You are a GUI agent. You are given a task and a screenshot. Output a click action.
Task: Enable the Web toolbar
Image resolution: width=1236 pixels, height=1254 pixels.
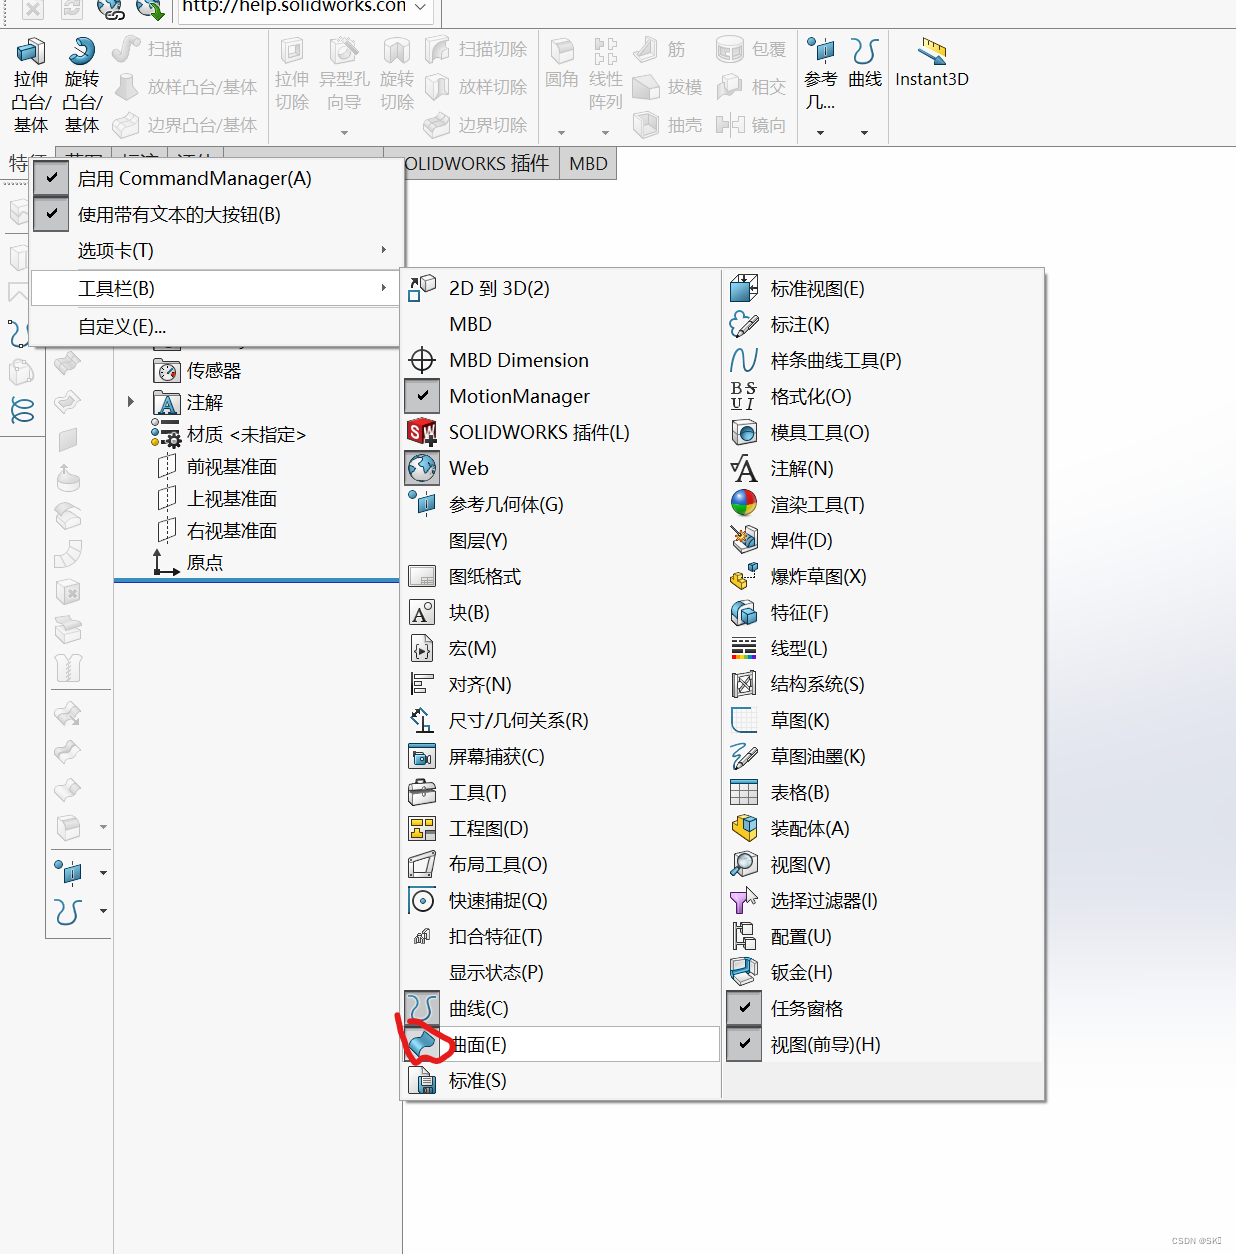tap(560, 468)
